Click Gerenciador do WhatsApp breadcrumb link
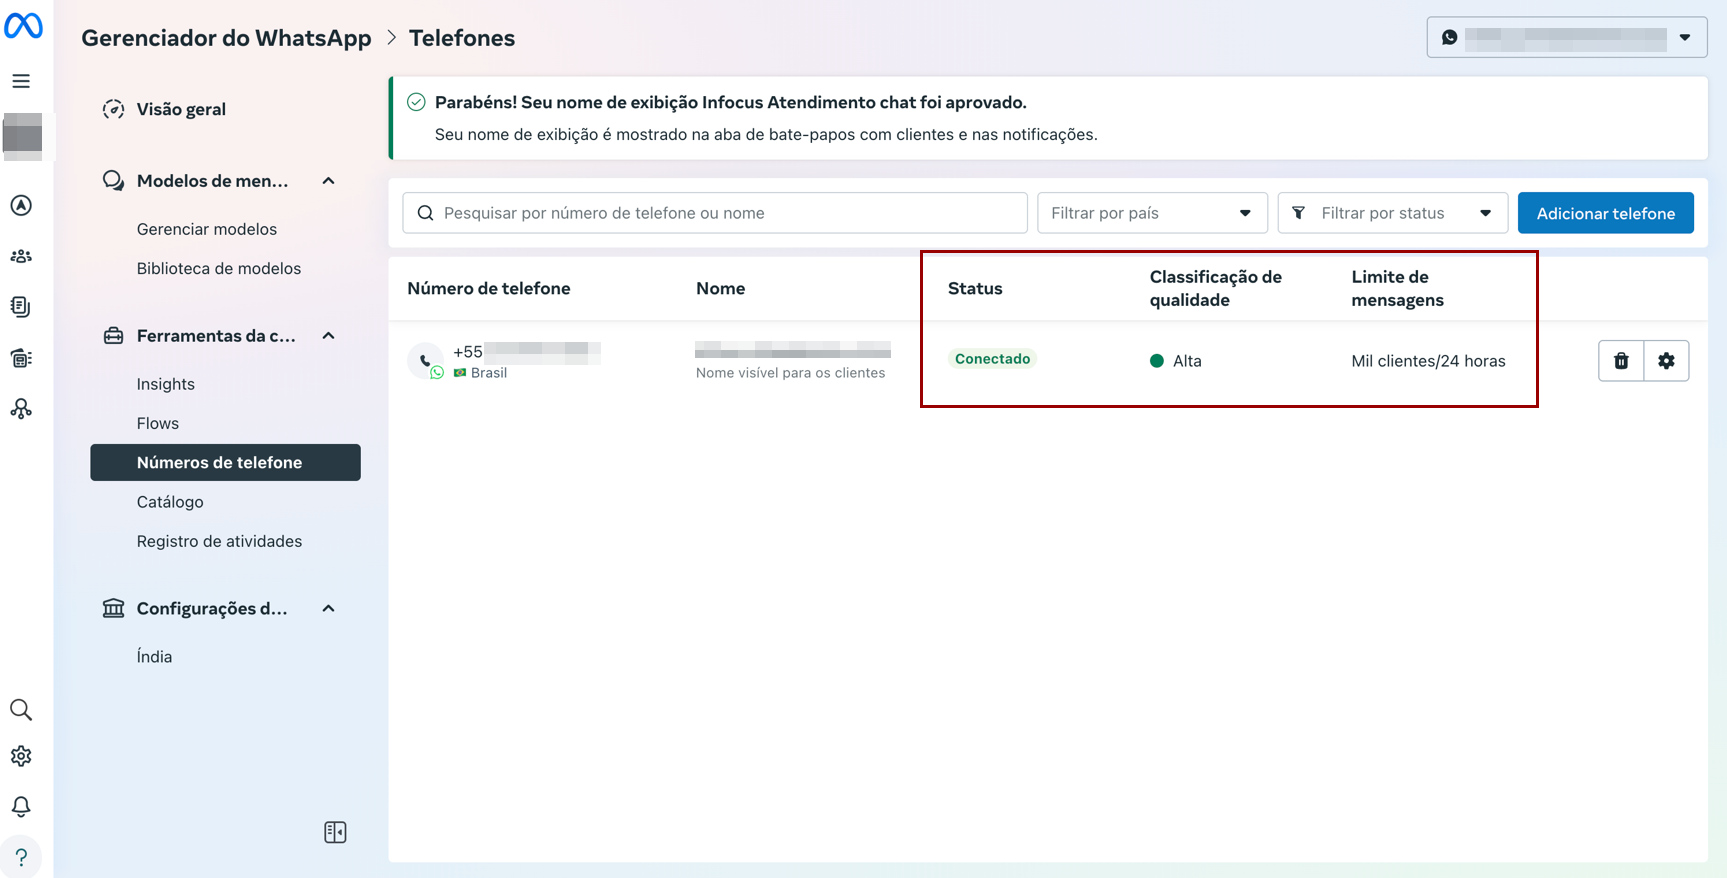 point(226,38)
